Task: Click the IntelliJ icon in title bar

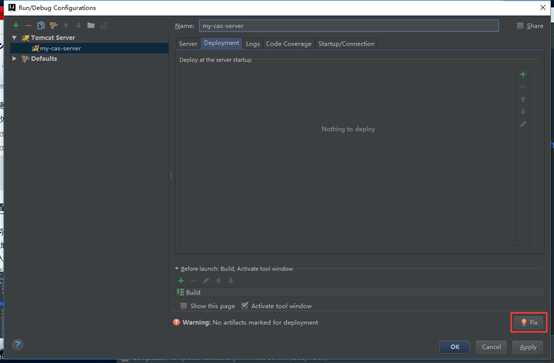Action: pos(12,7)
